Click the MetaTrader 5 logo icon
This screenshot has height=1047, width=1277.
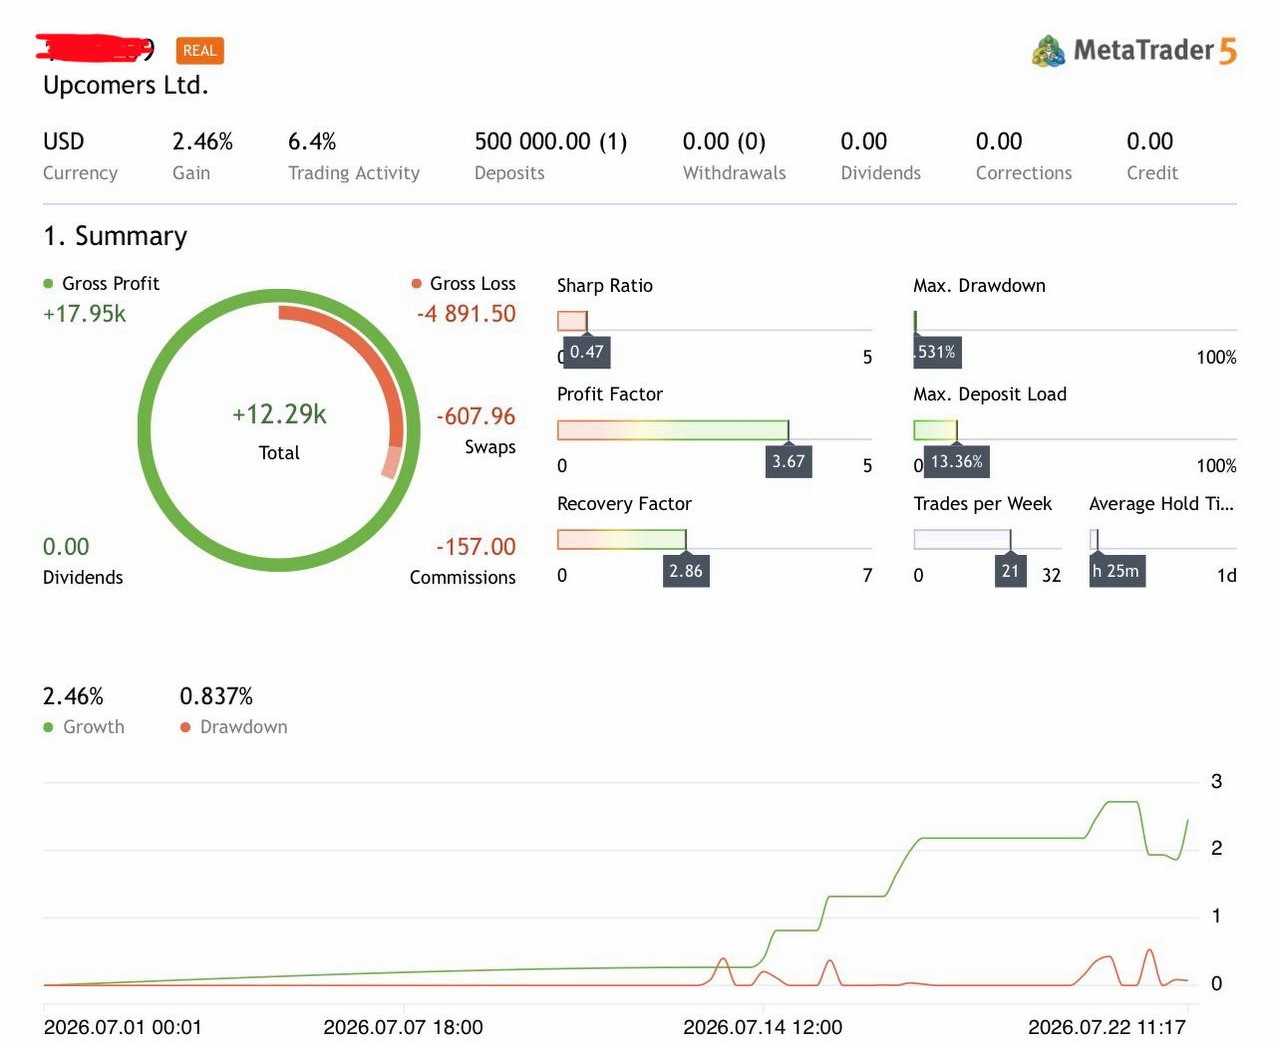pyautogui.click(x=1048, y=51)
